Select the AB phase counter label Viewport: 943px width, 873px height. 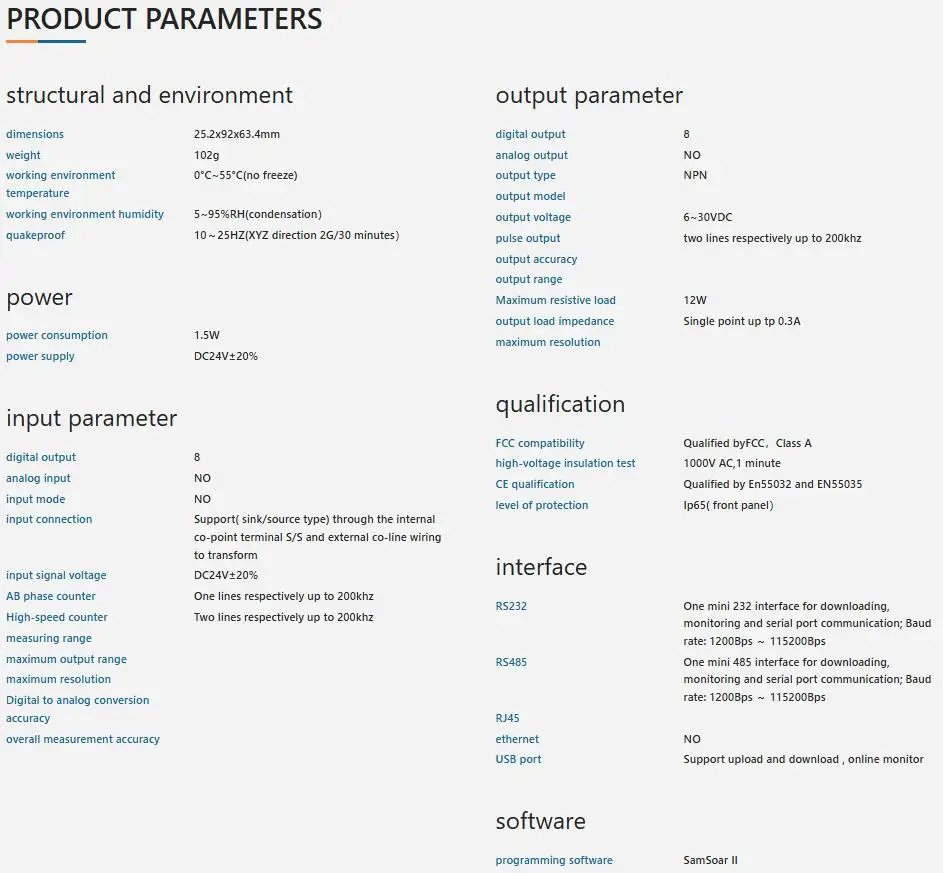point(51,596)
